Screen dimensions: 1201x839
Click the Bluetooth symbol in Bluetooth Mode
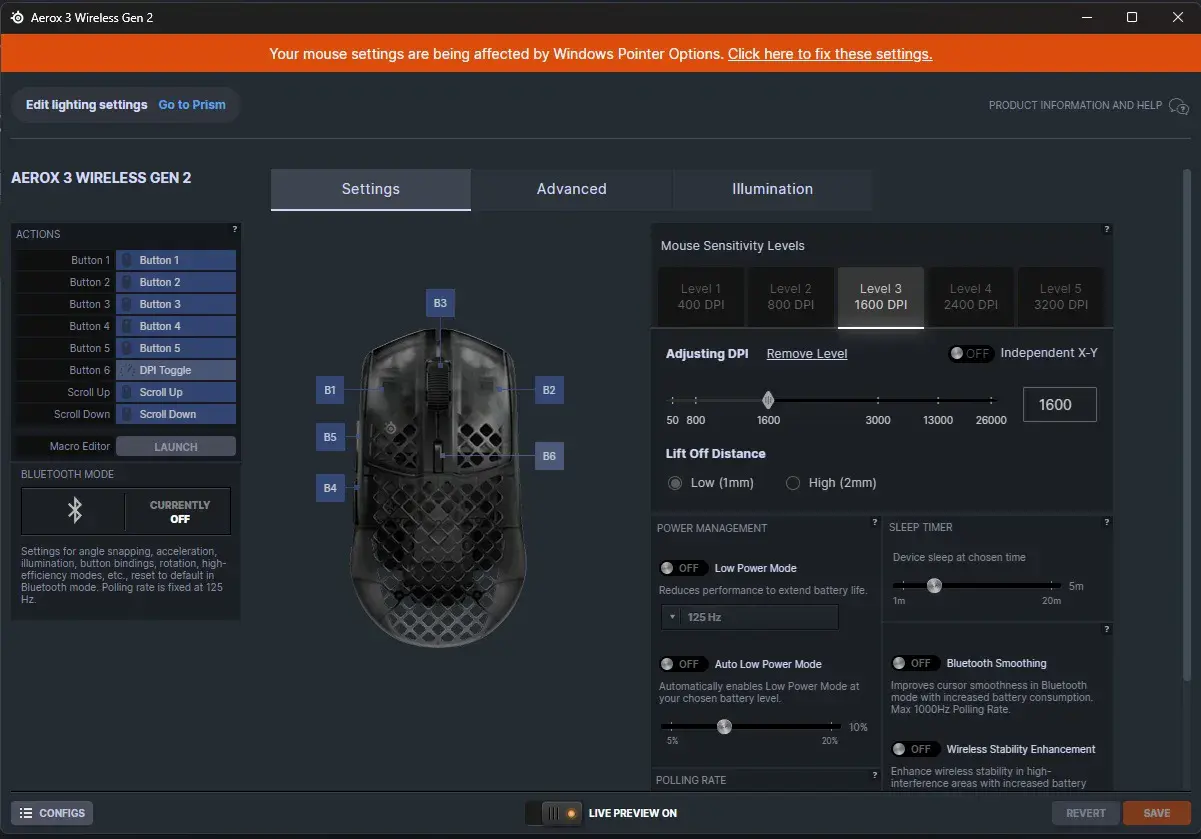pos(74,511)
